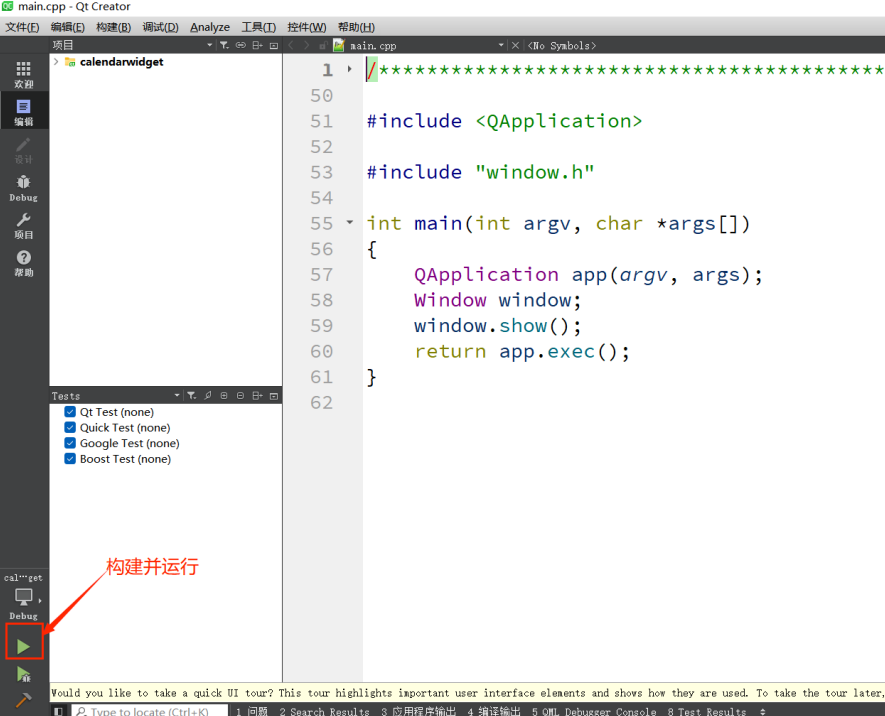This screenshot has width=885, height=716.
Task: Expand all items in Tests panel
Action: [224, 396]
